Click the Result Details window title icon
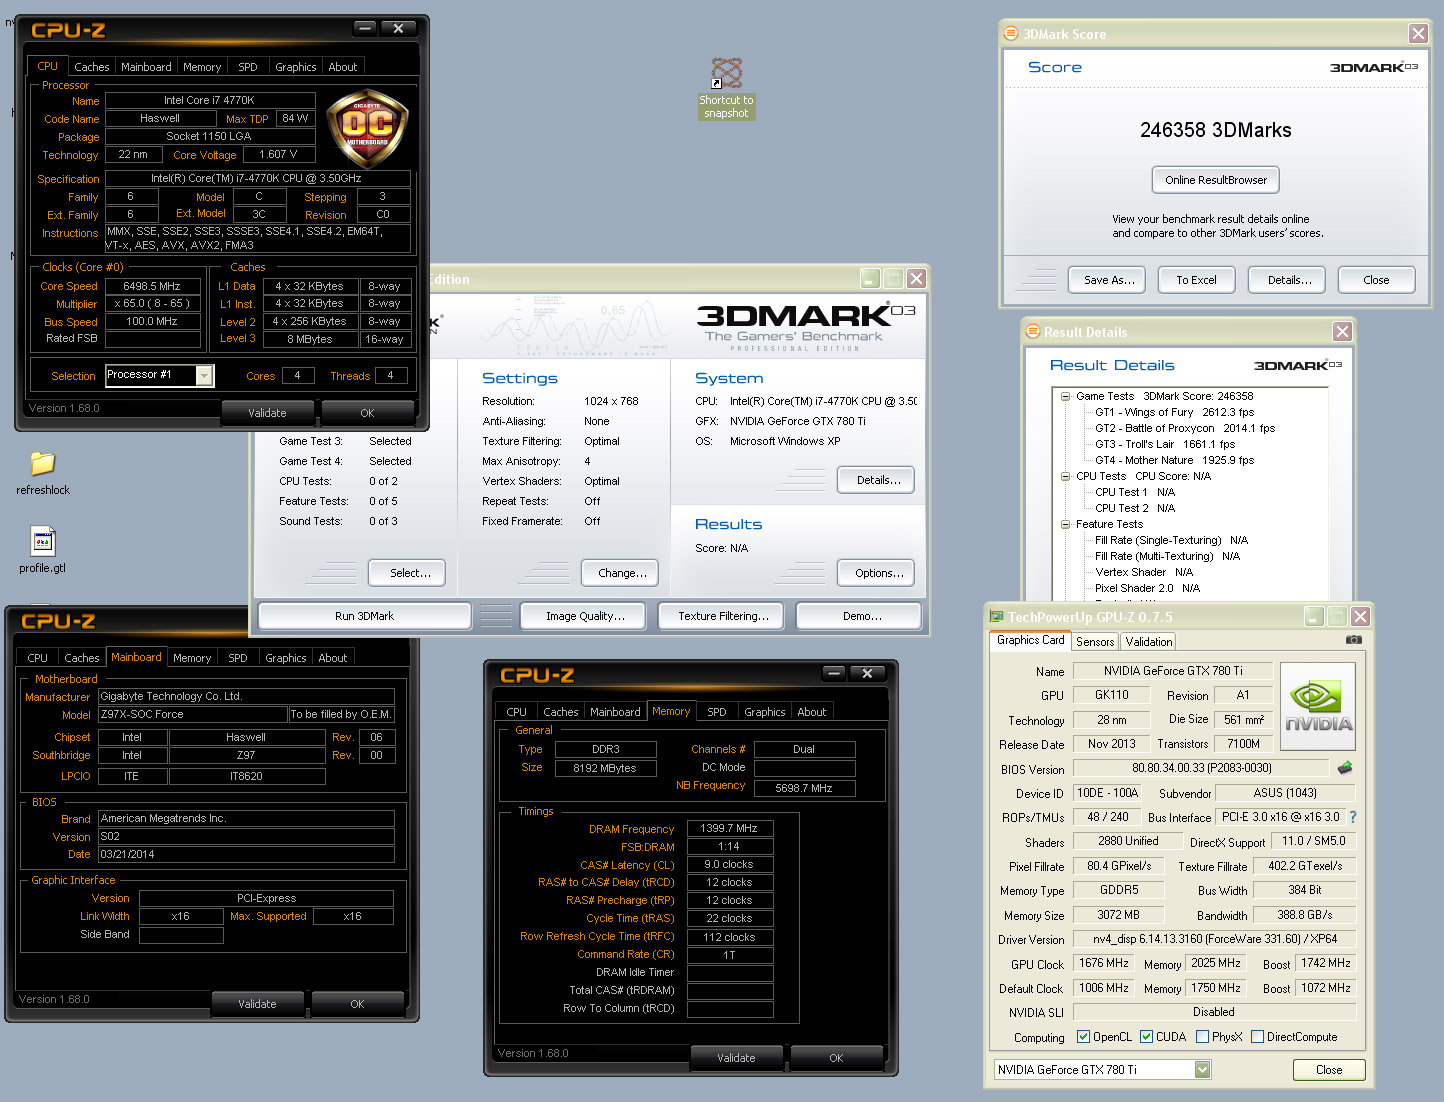The width and height of the screenshot is (1444, 1102). pos(1032,331)
